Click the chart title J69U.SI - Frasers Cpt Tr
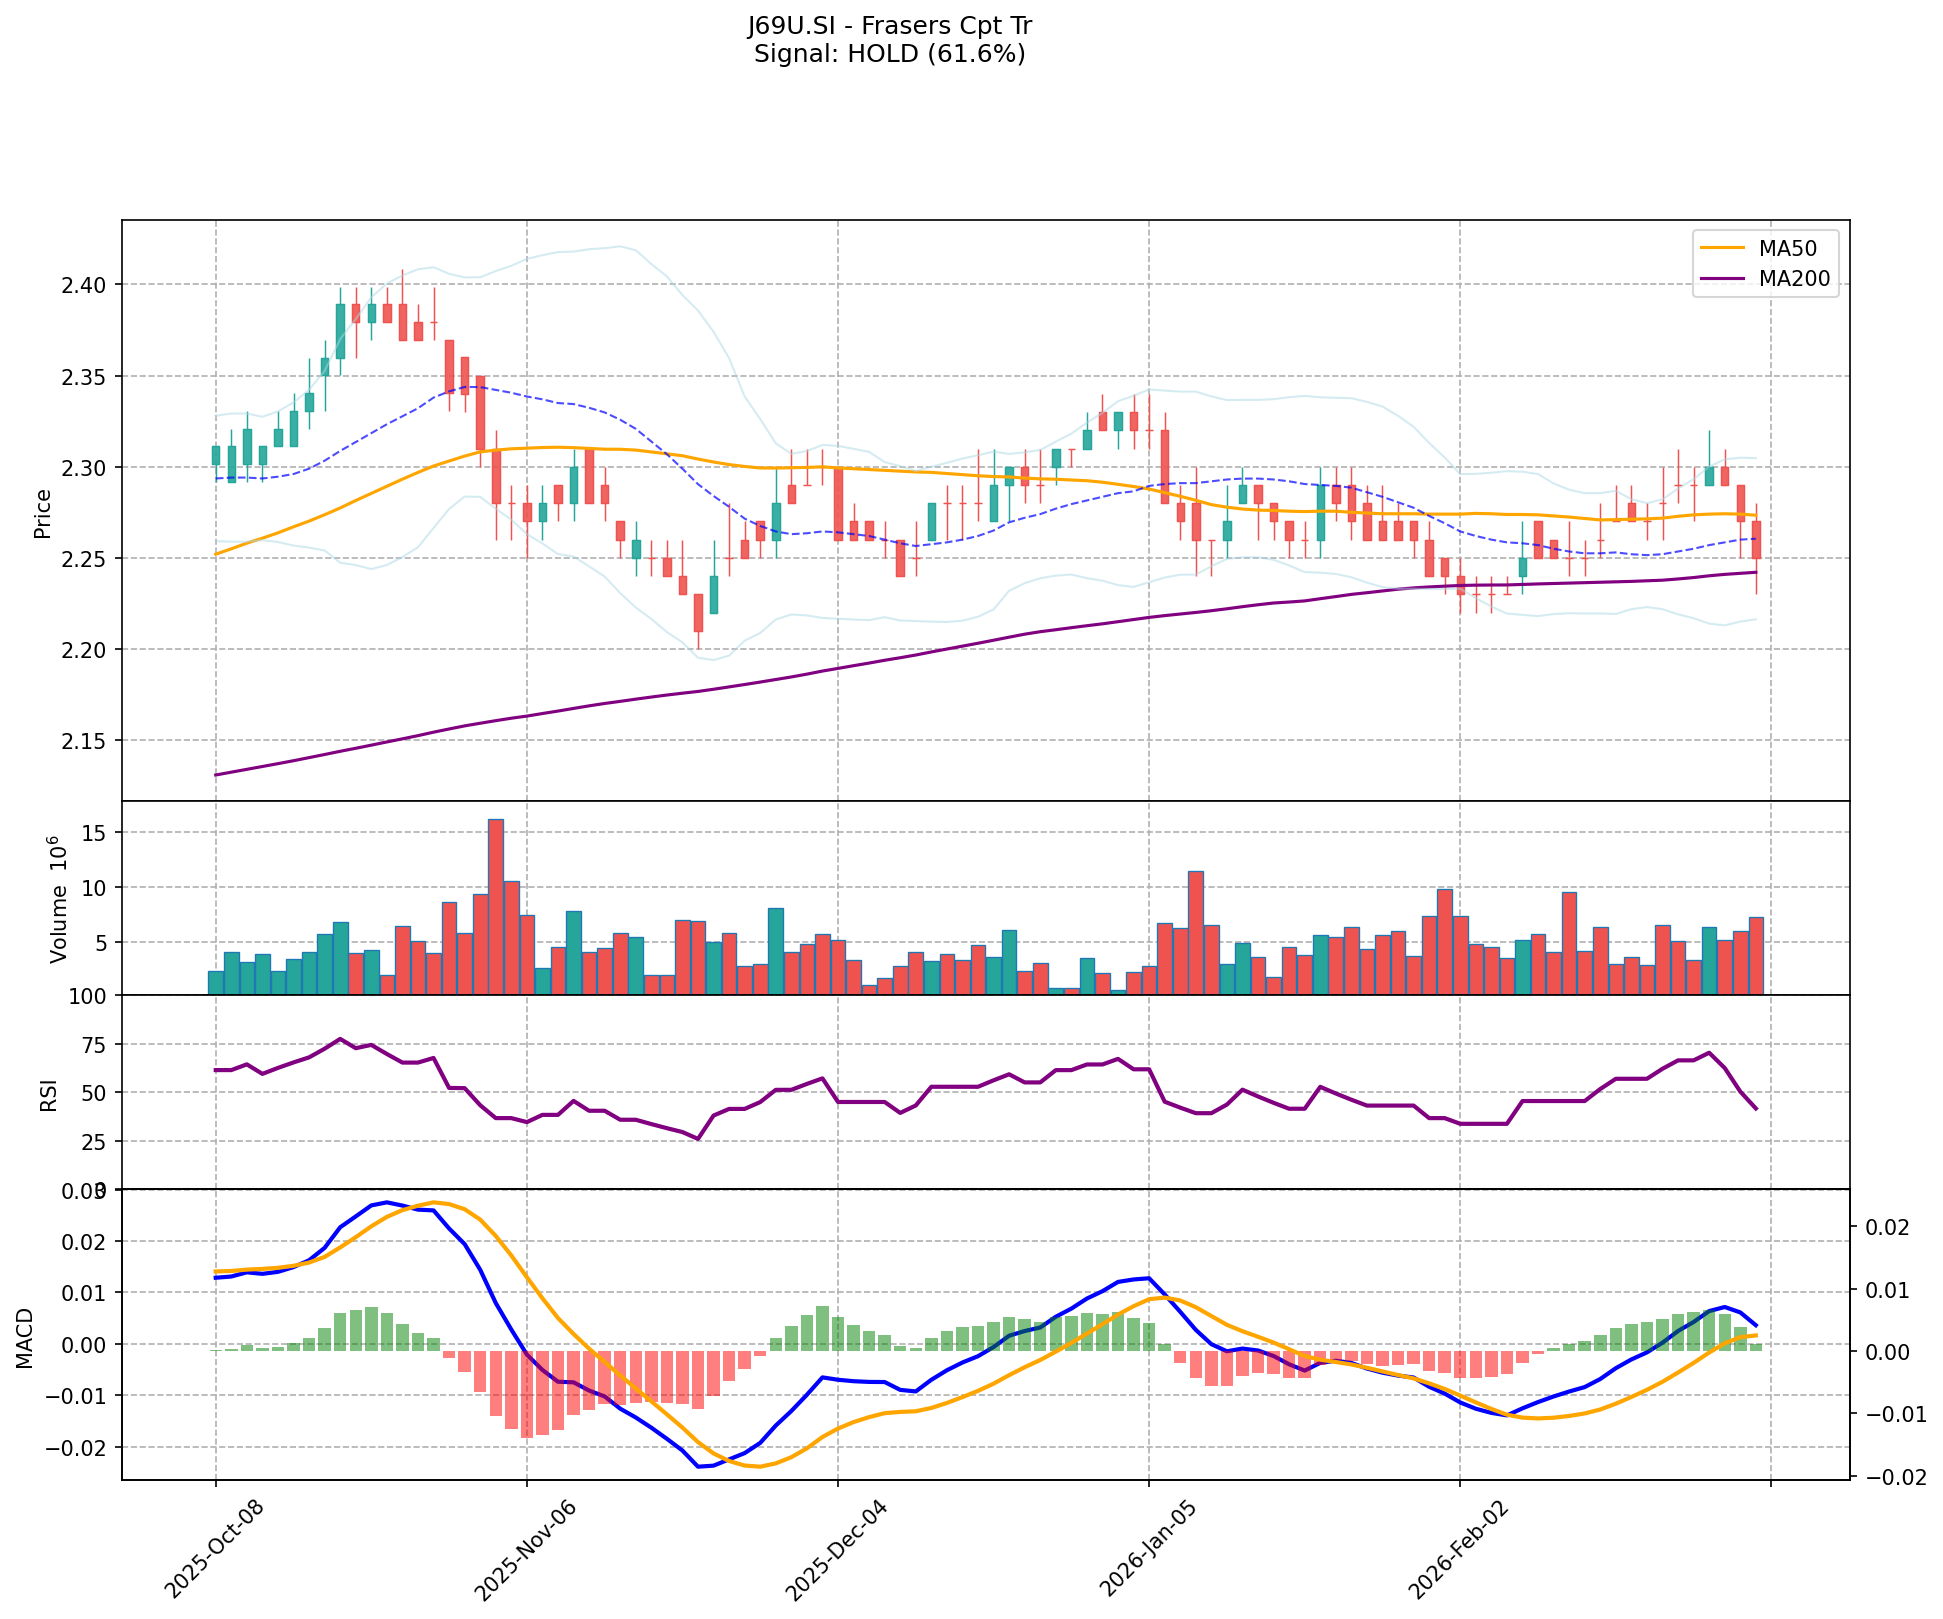 pyautogui.click(x=889, y=26)
